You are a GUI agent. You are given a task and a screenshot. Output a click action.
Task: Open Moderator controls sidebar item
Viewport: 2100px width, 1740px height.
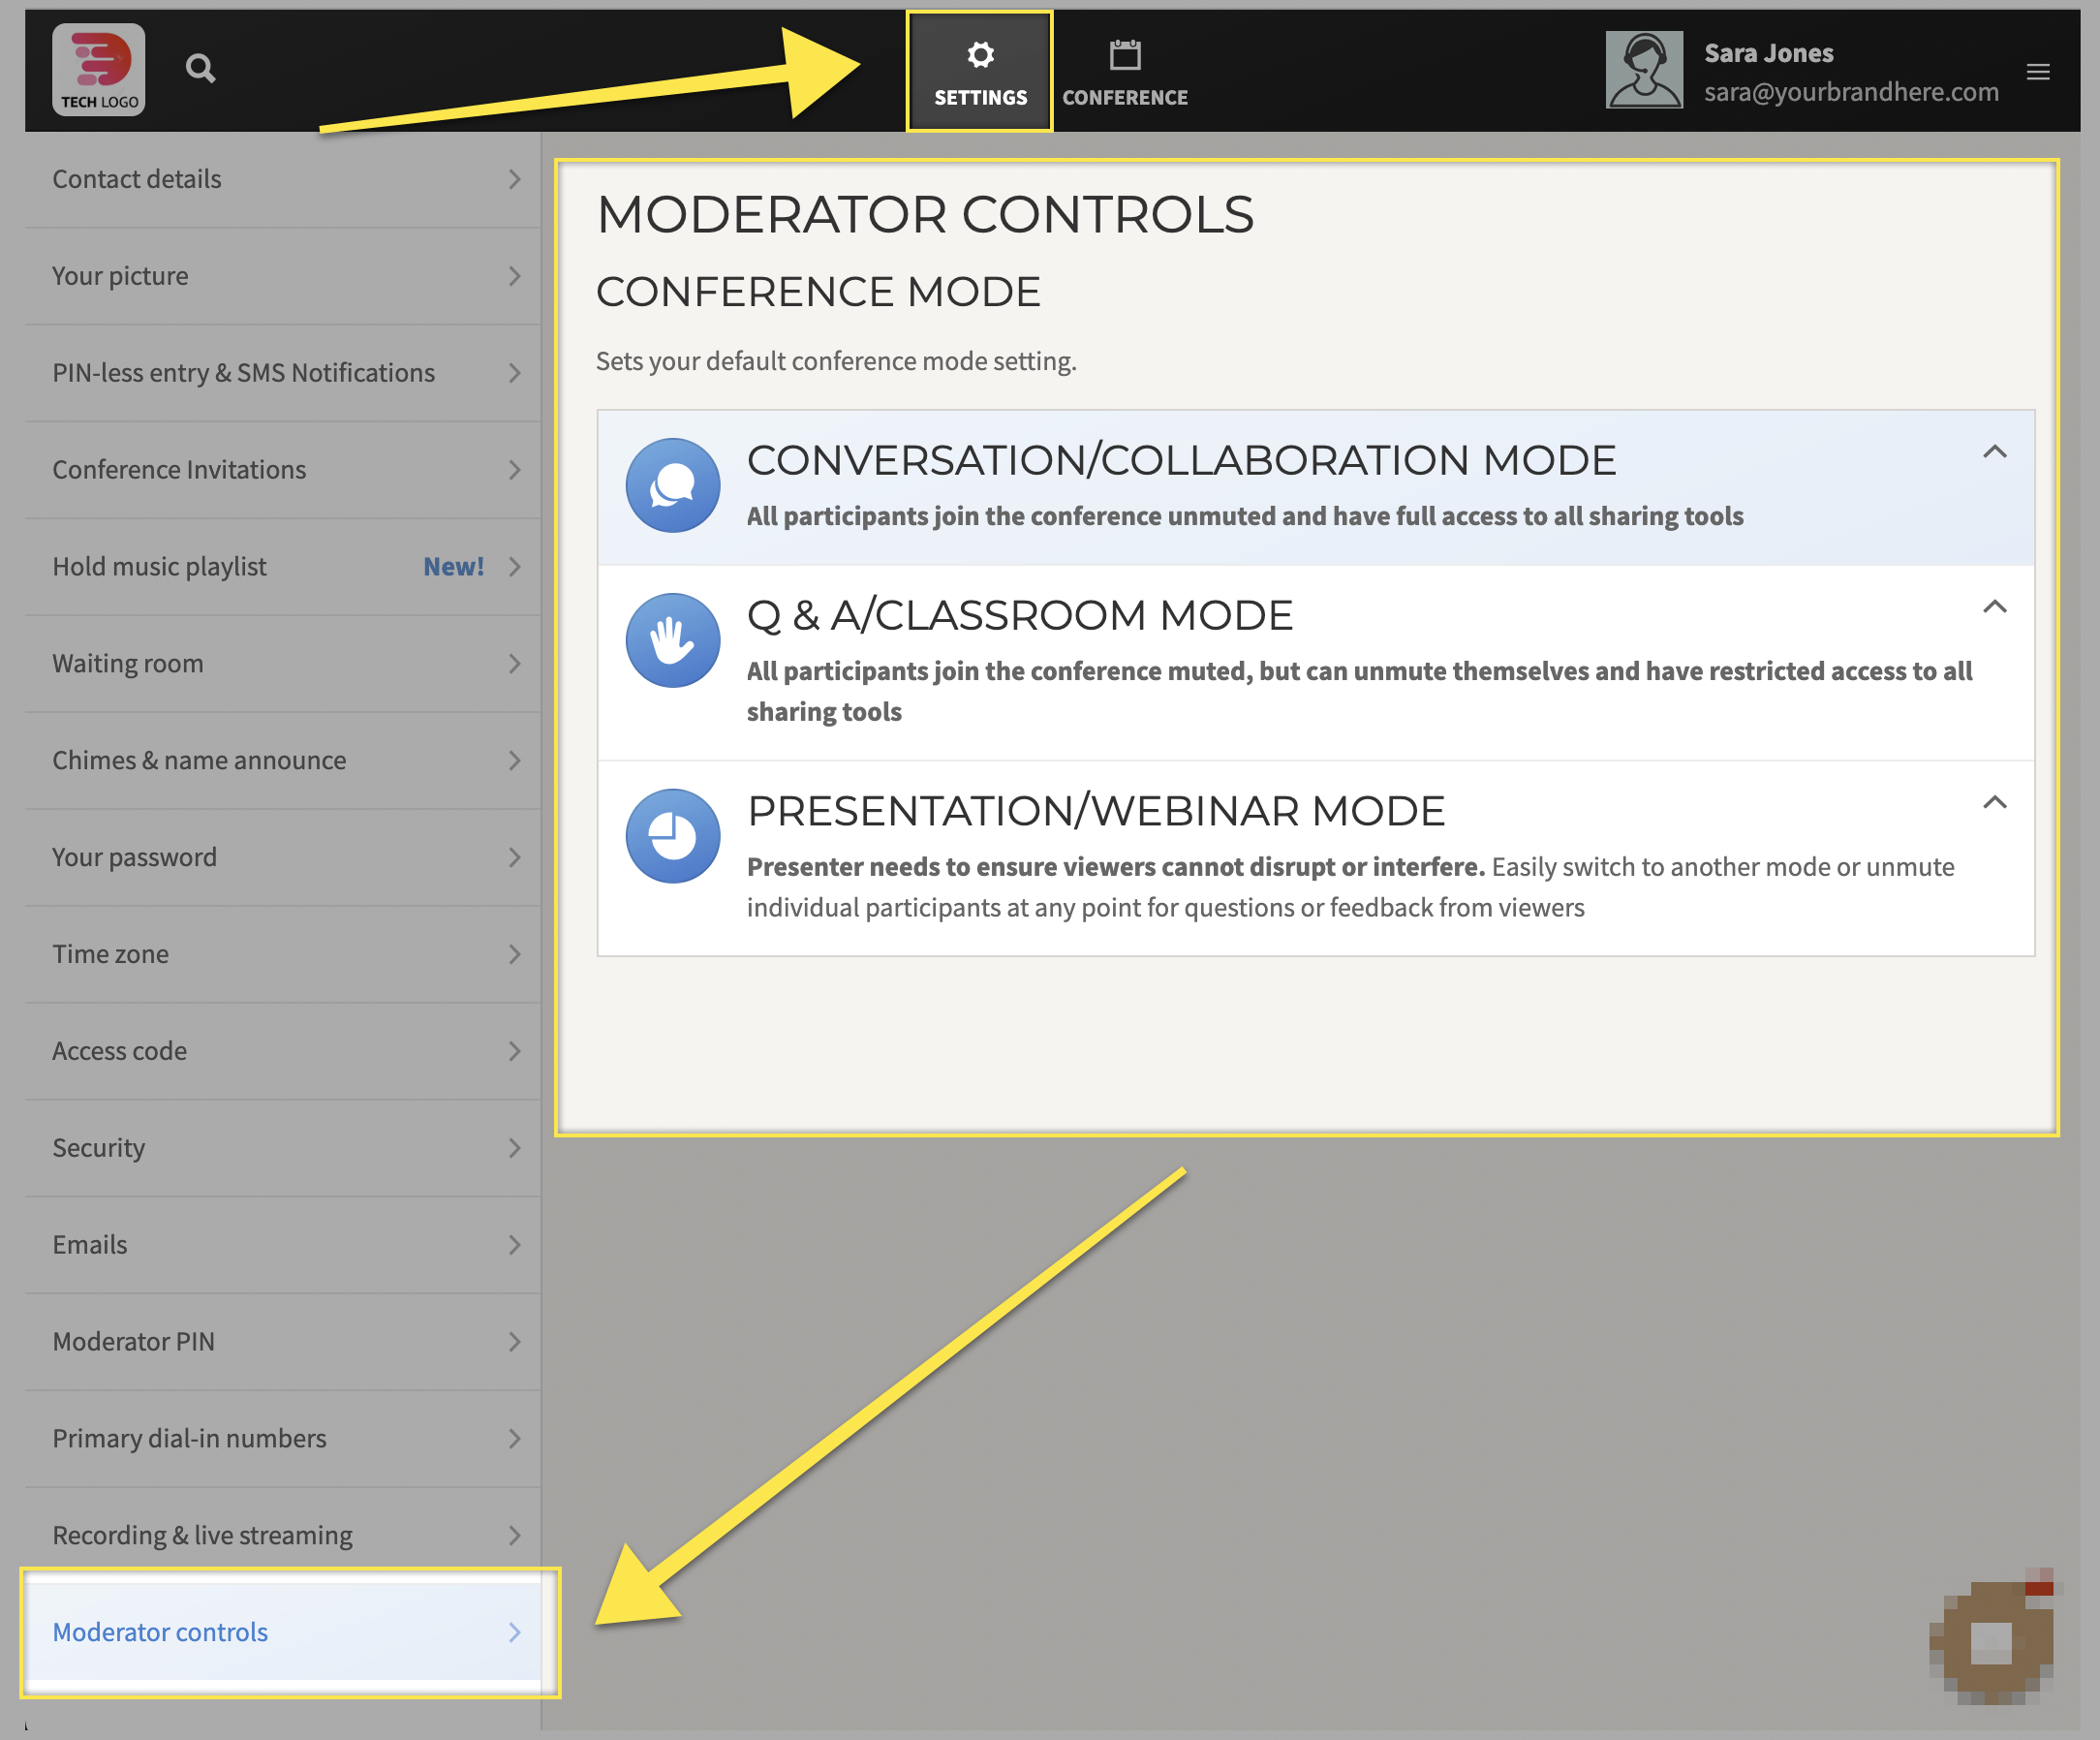pyautogui.click(x=160, y=1632)
